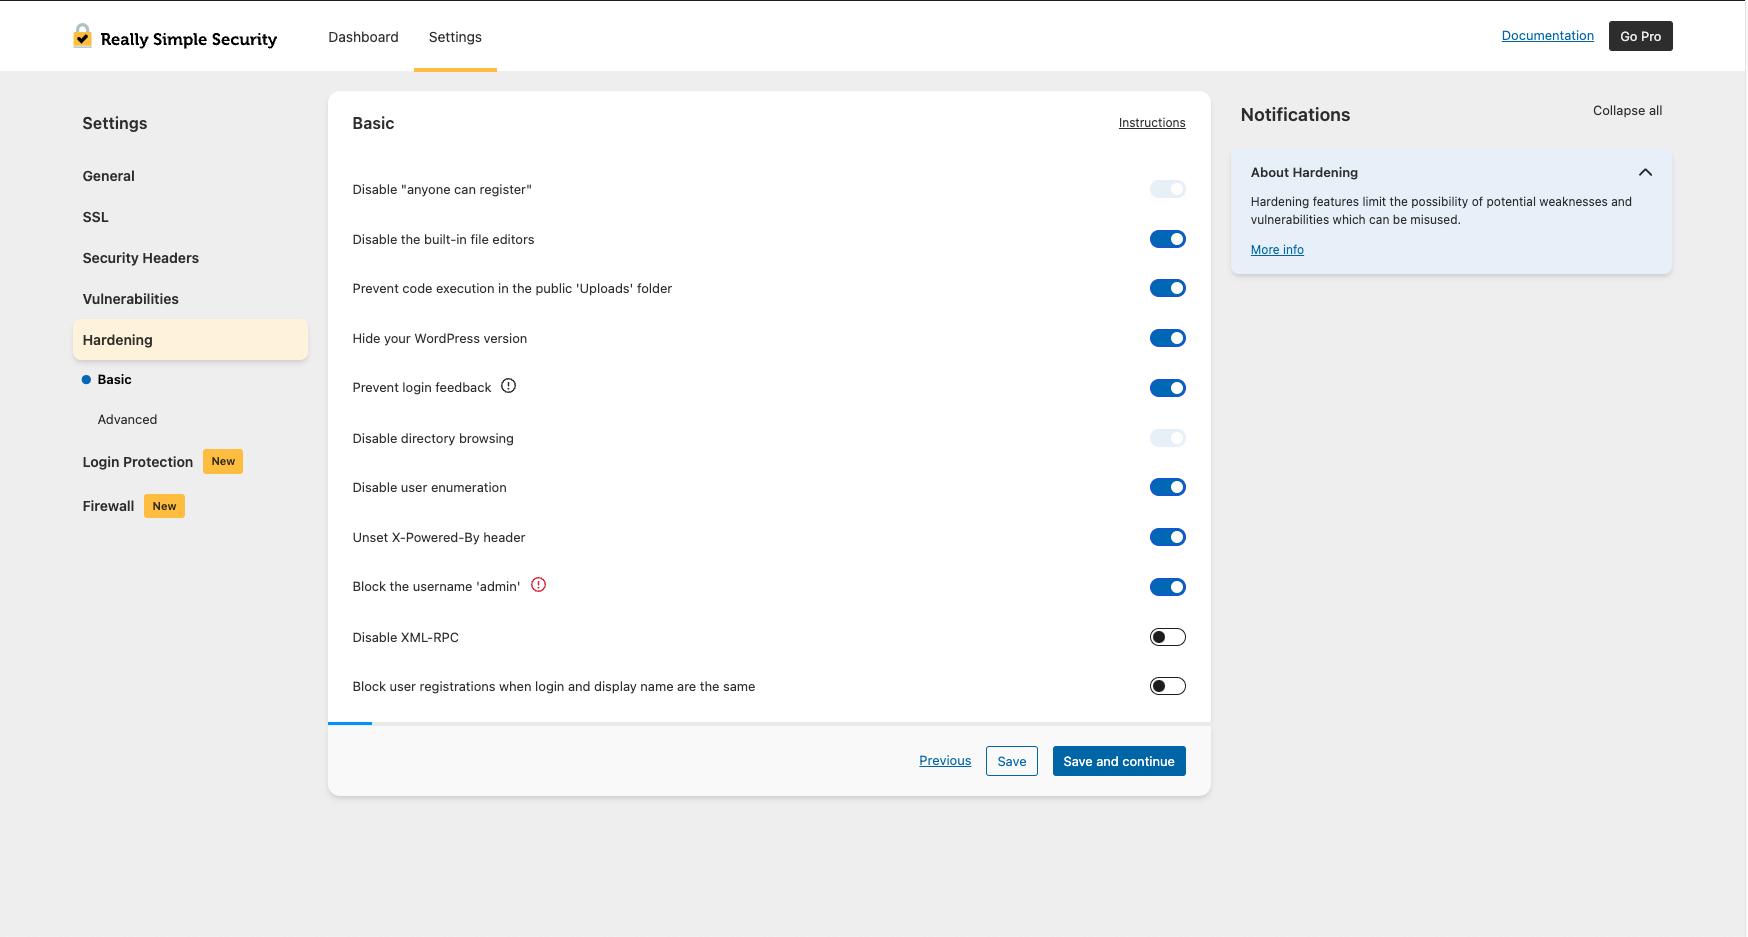Go to Previous settings page
This screenshot has width=1748, height=937.
(945, 761)
